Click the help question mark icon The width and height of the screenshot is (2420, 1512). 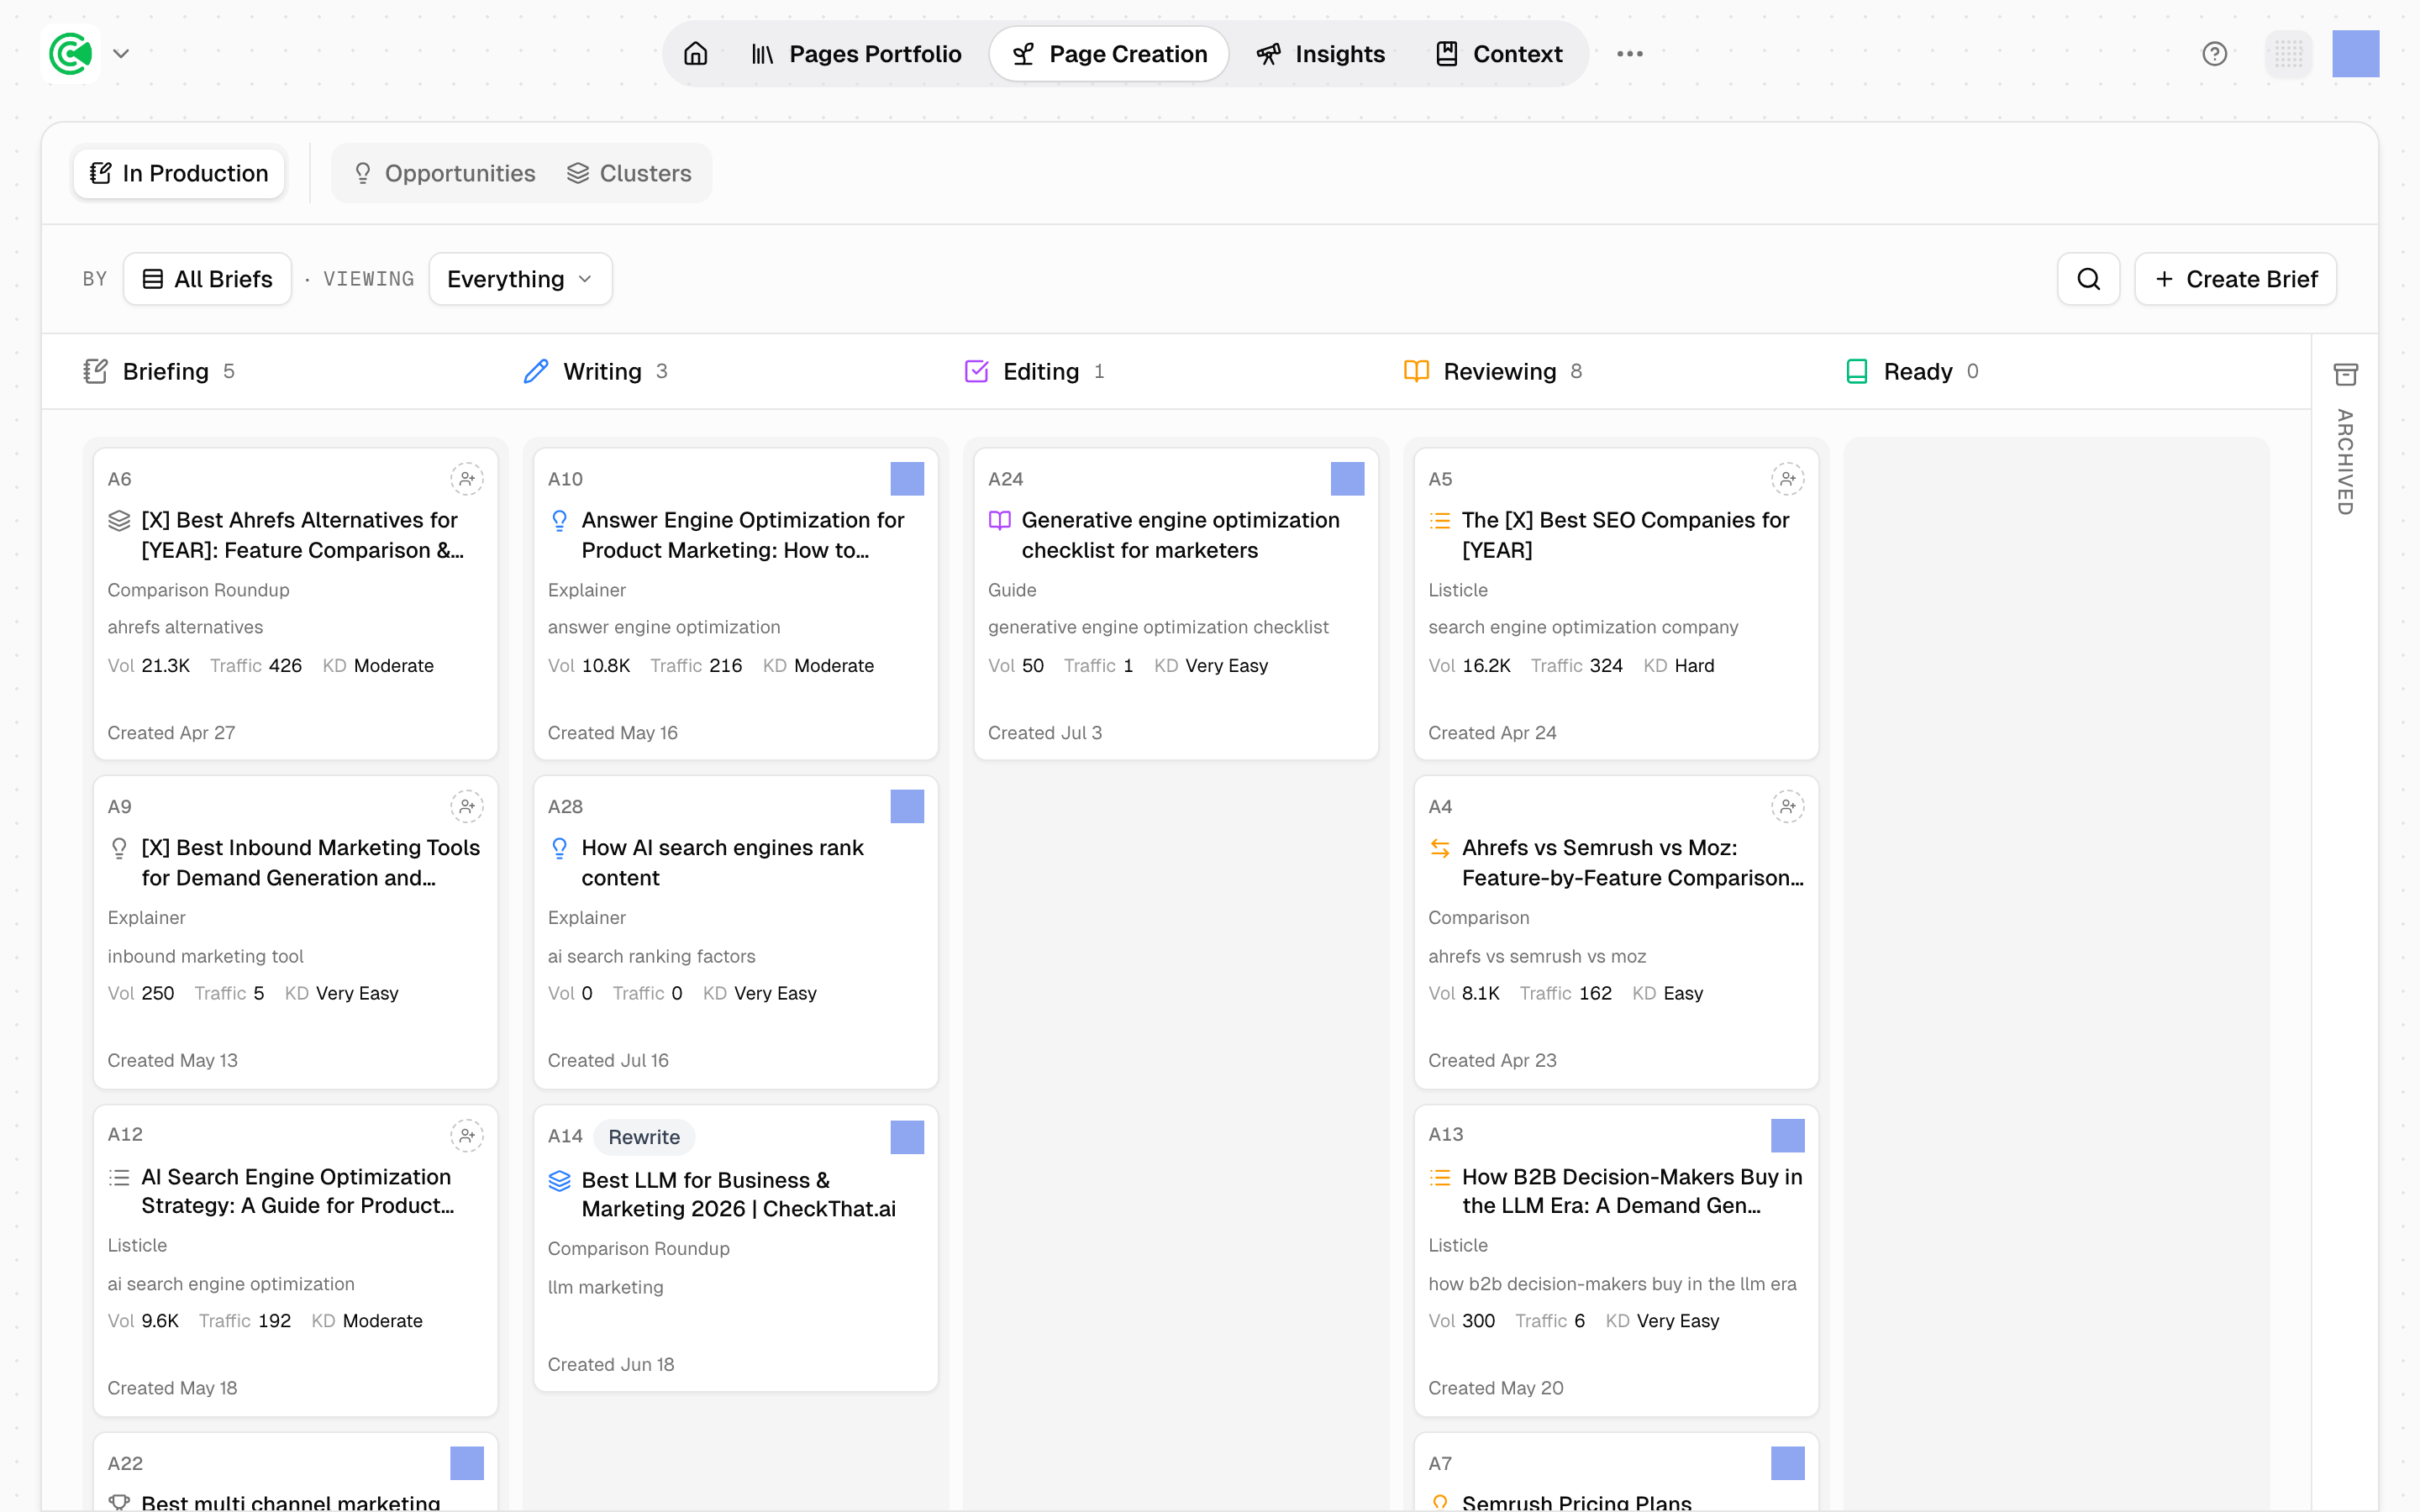(2215, 54)
